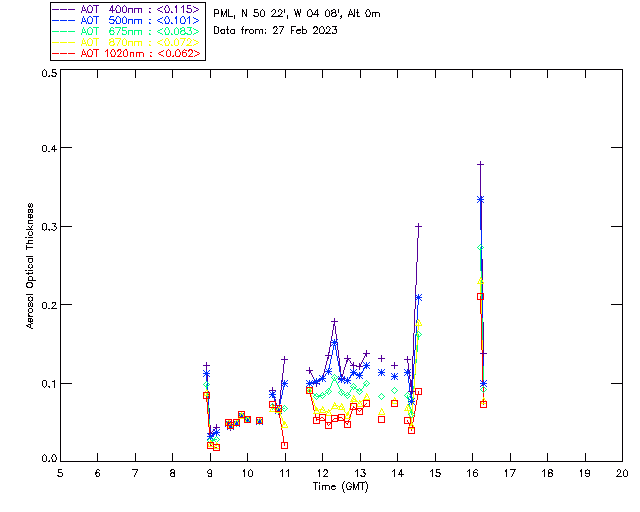Select the station text 'PML, N 50 22', W 04 08''

(x=278, y=13)
